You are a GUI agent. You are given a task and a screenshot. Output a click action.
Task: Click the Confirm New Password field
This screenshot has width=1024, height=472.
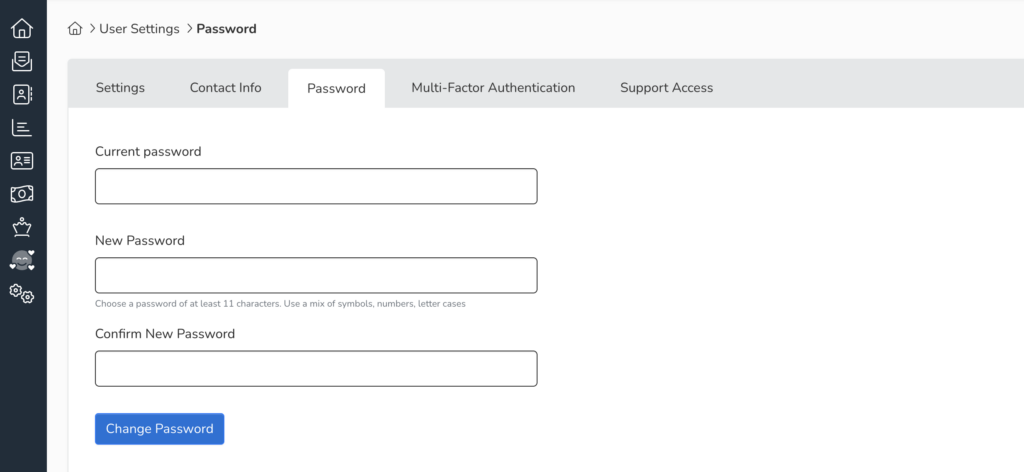[x=316, y=368]
